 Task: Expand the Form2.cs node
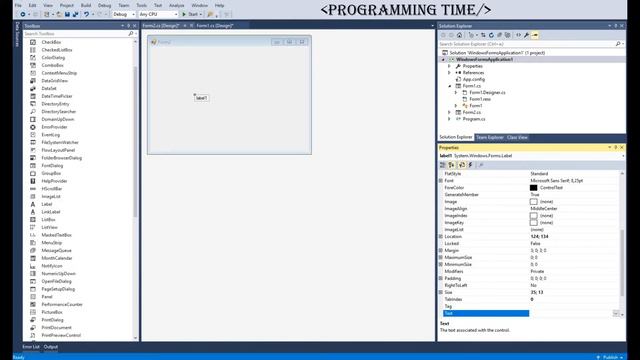[x=450, y=112]
